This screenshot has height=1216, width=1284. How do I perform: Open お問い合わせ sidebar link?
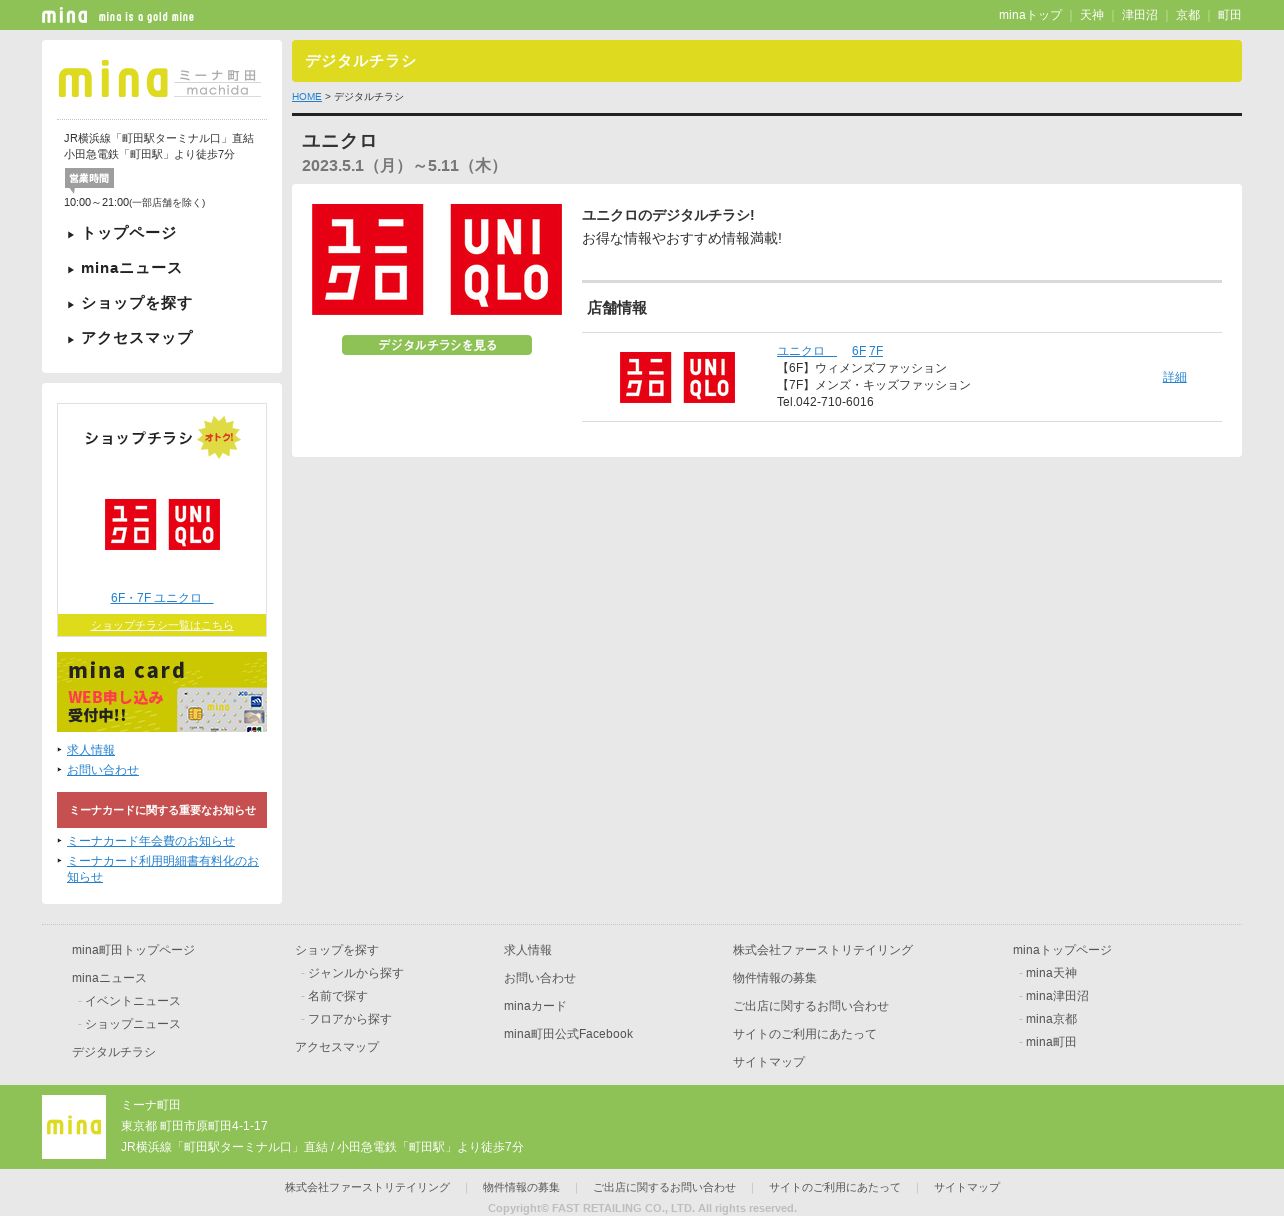tap(103, 770)
